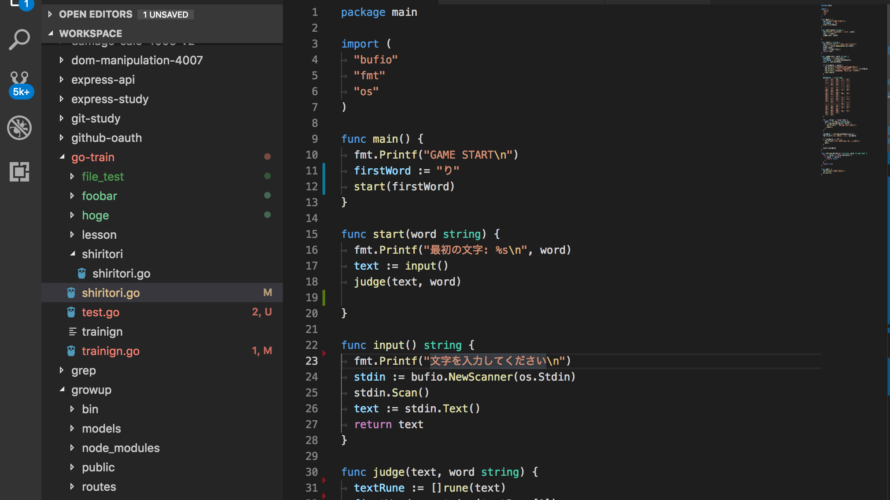890x500 pixels.
Task: Expand the bin folder
Action: click(x=72, y=409)
